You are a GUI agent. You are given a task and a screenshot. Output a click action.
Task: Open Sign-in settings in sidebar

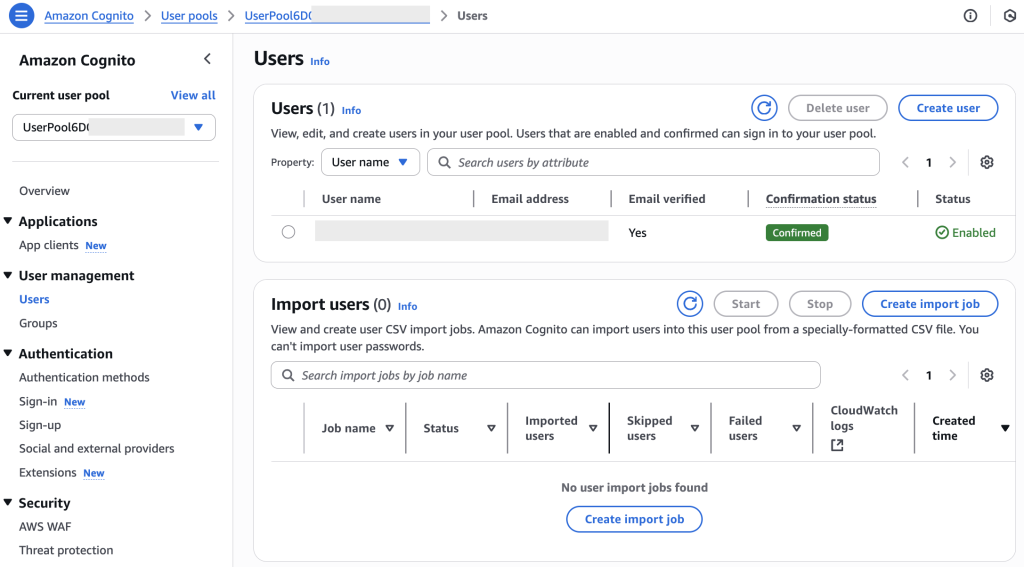tap(38, 401)
